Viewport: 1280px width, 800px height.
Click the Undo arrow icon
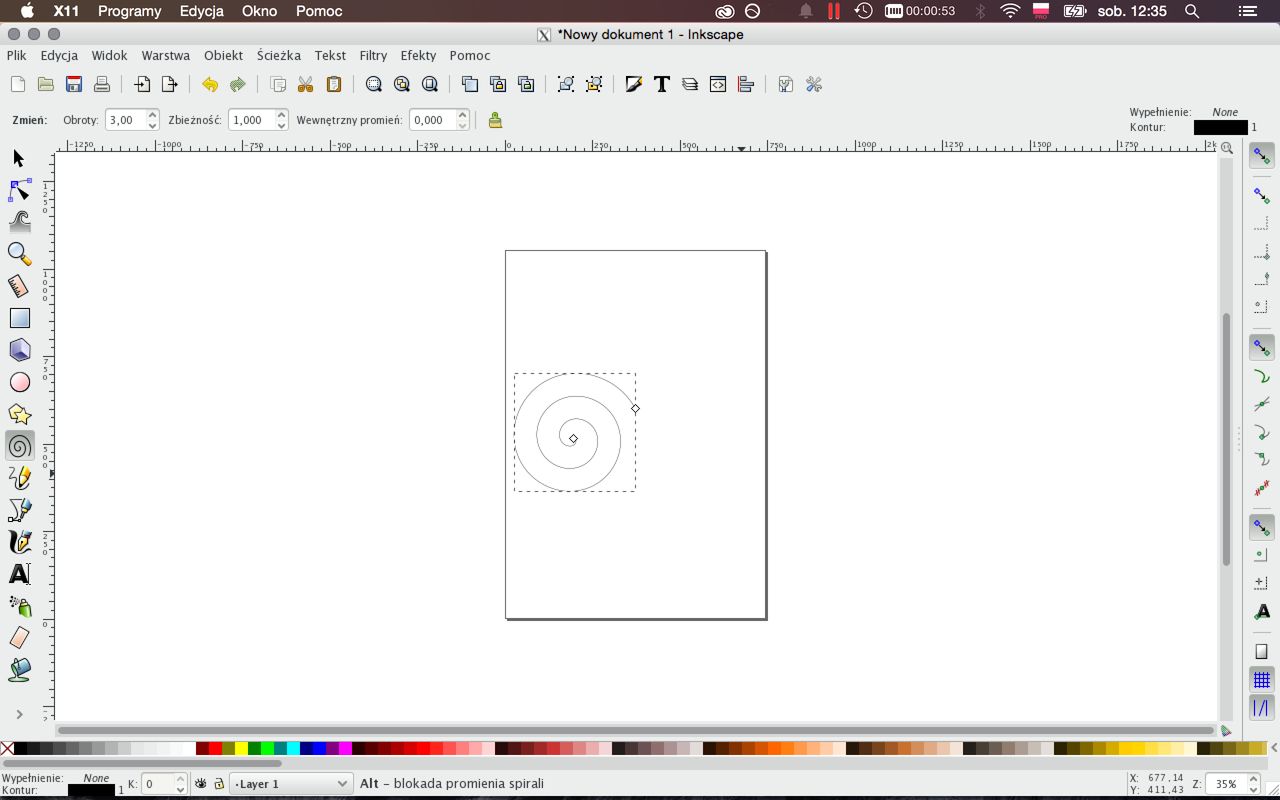(x=209, y=85)
